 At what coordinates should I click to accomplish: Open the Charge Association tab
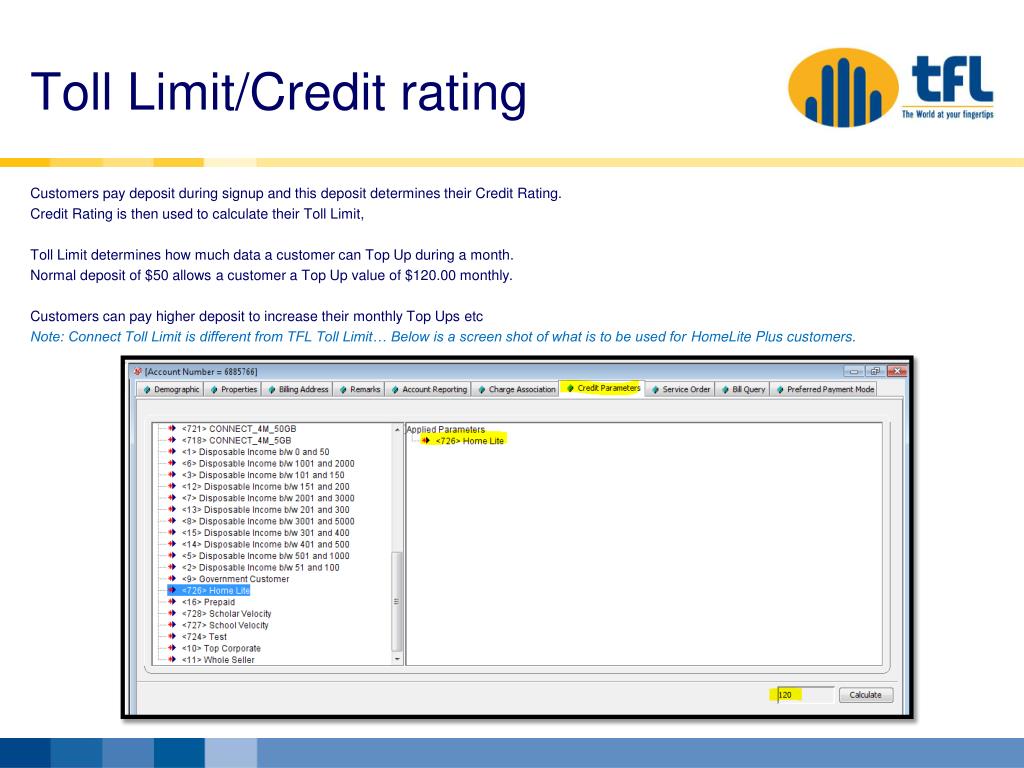(x=515, y=389)
